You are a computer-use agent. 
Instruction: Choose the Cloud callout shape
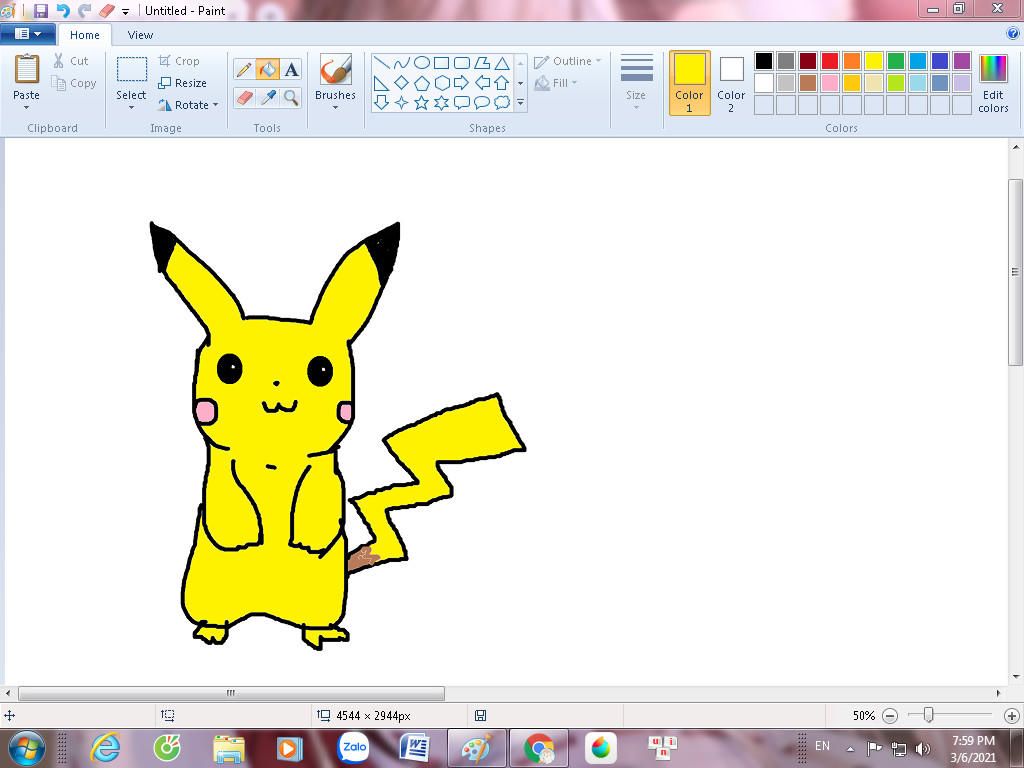[x=502, y=103]
